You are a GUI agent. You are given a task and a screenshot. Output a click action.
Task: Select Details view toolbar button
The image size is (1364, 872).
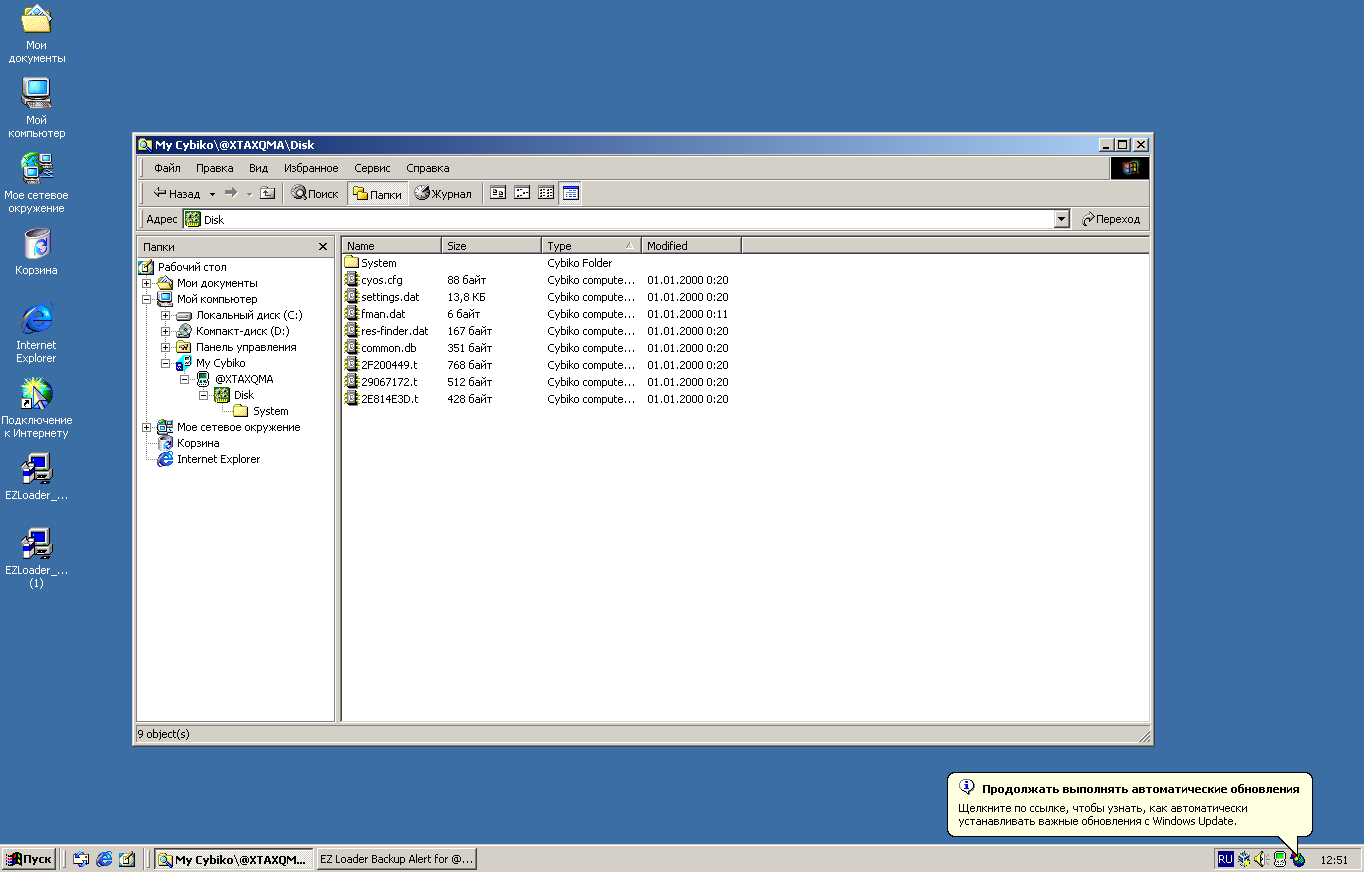570,193
